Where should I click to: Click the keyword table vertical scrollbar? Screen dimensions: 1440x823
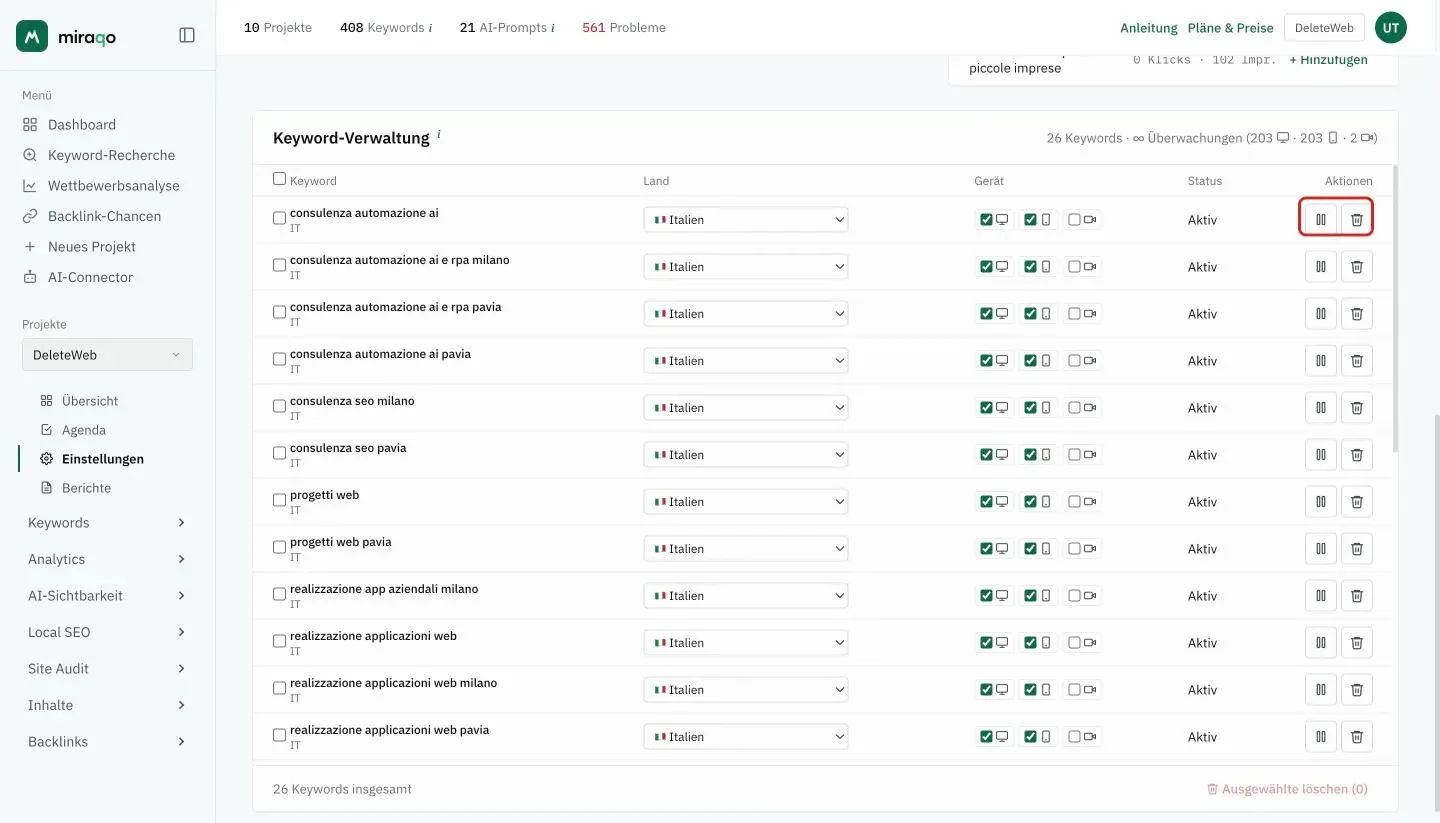pos(1395,310)
